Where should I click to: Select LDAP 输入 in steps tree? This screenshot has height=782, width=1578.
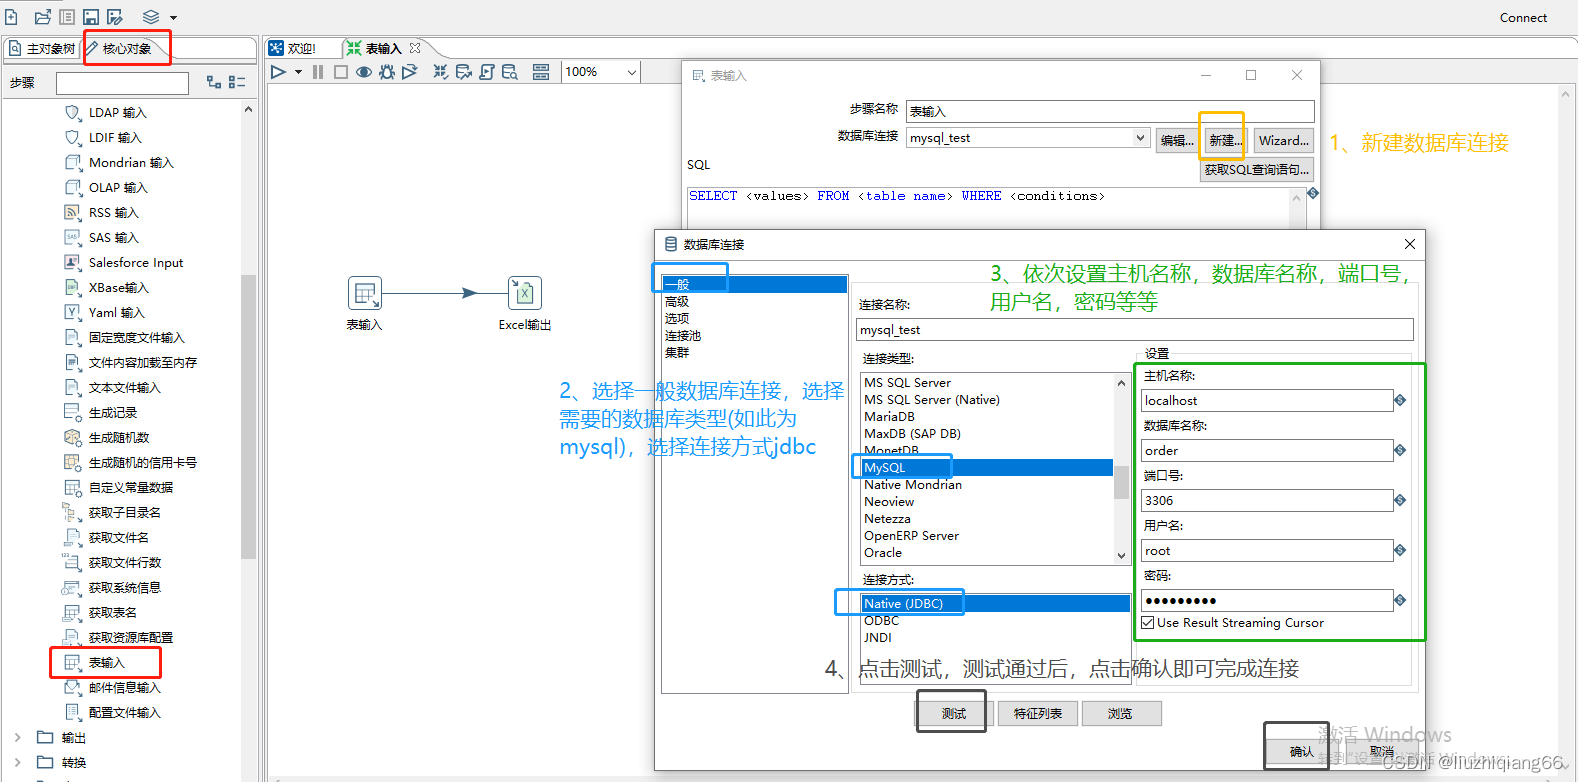[x=117, y=113]
